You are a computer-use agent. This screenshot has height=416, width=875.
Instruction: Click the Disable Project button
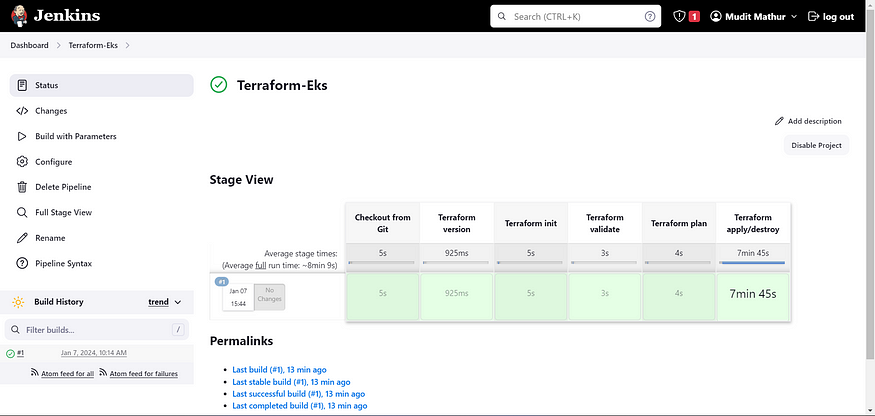coord(816,145)
